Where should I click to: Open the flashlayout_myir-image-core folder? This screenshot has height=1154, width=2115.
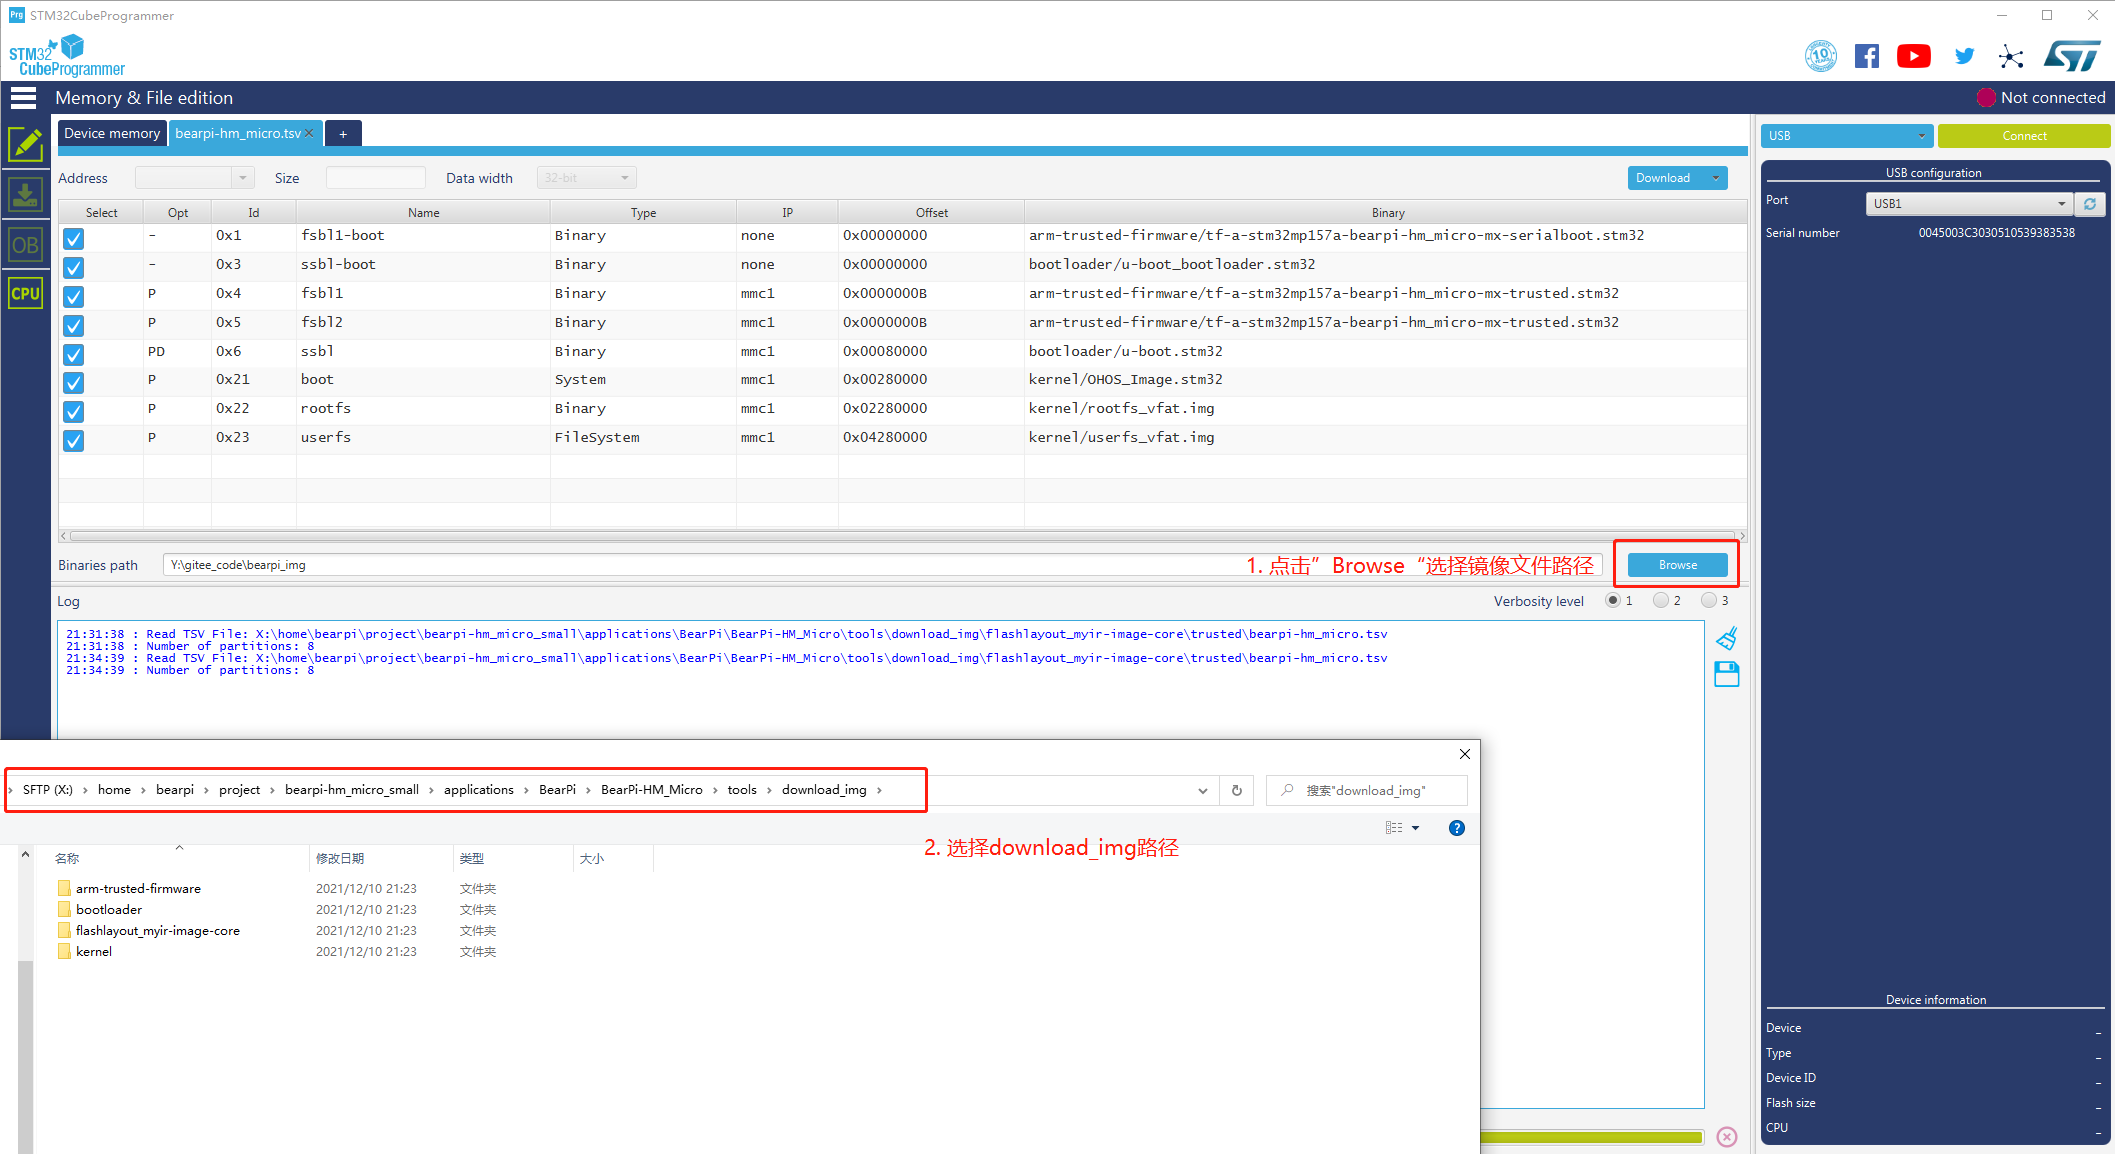tap(158, 931)
